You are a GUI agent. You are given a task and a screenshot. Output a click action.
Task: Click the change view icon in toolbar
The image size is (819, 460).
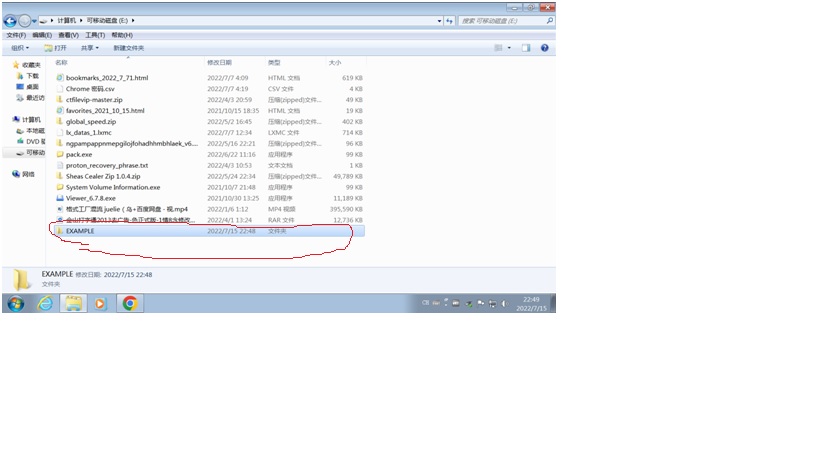coord(499,47)
